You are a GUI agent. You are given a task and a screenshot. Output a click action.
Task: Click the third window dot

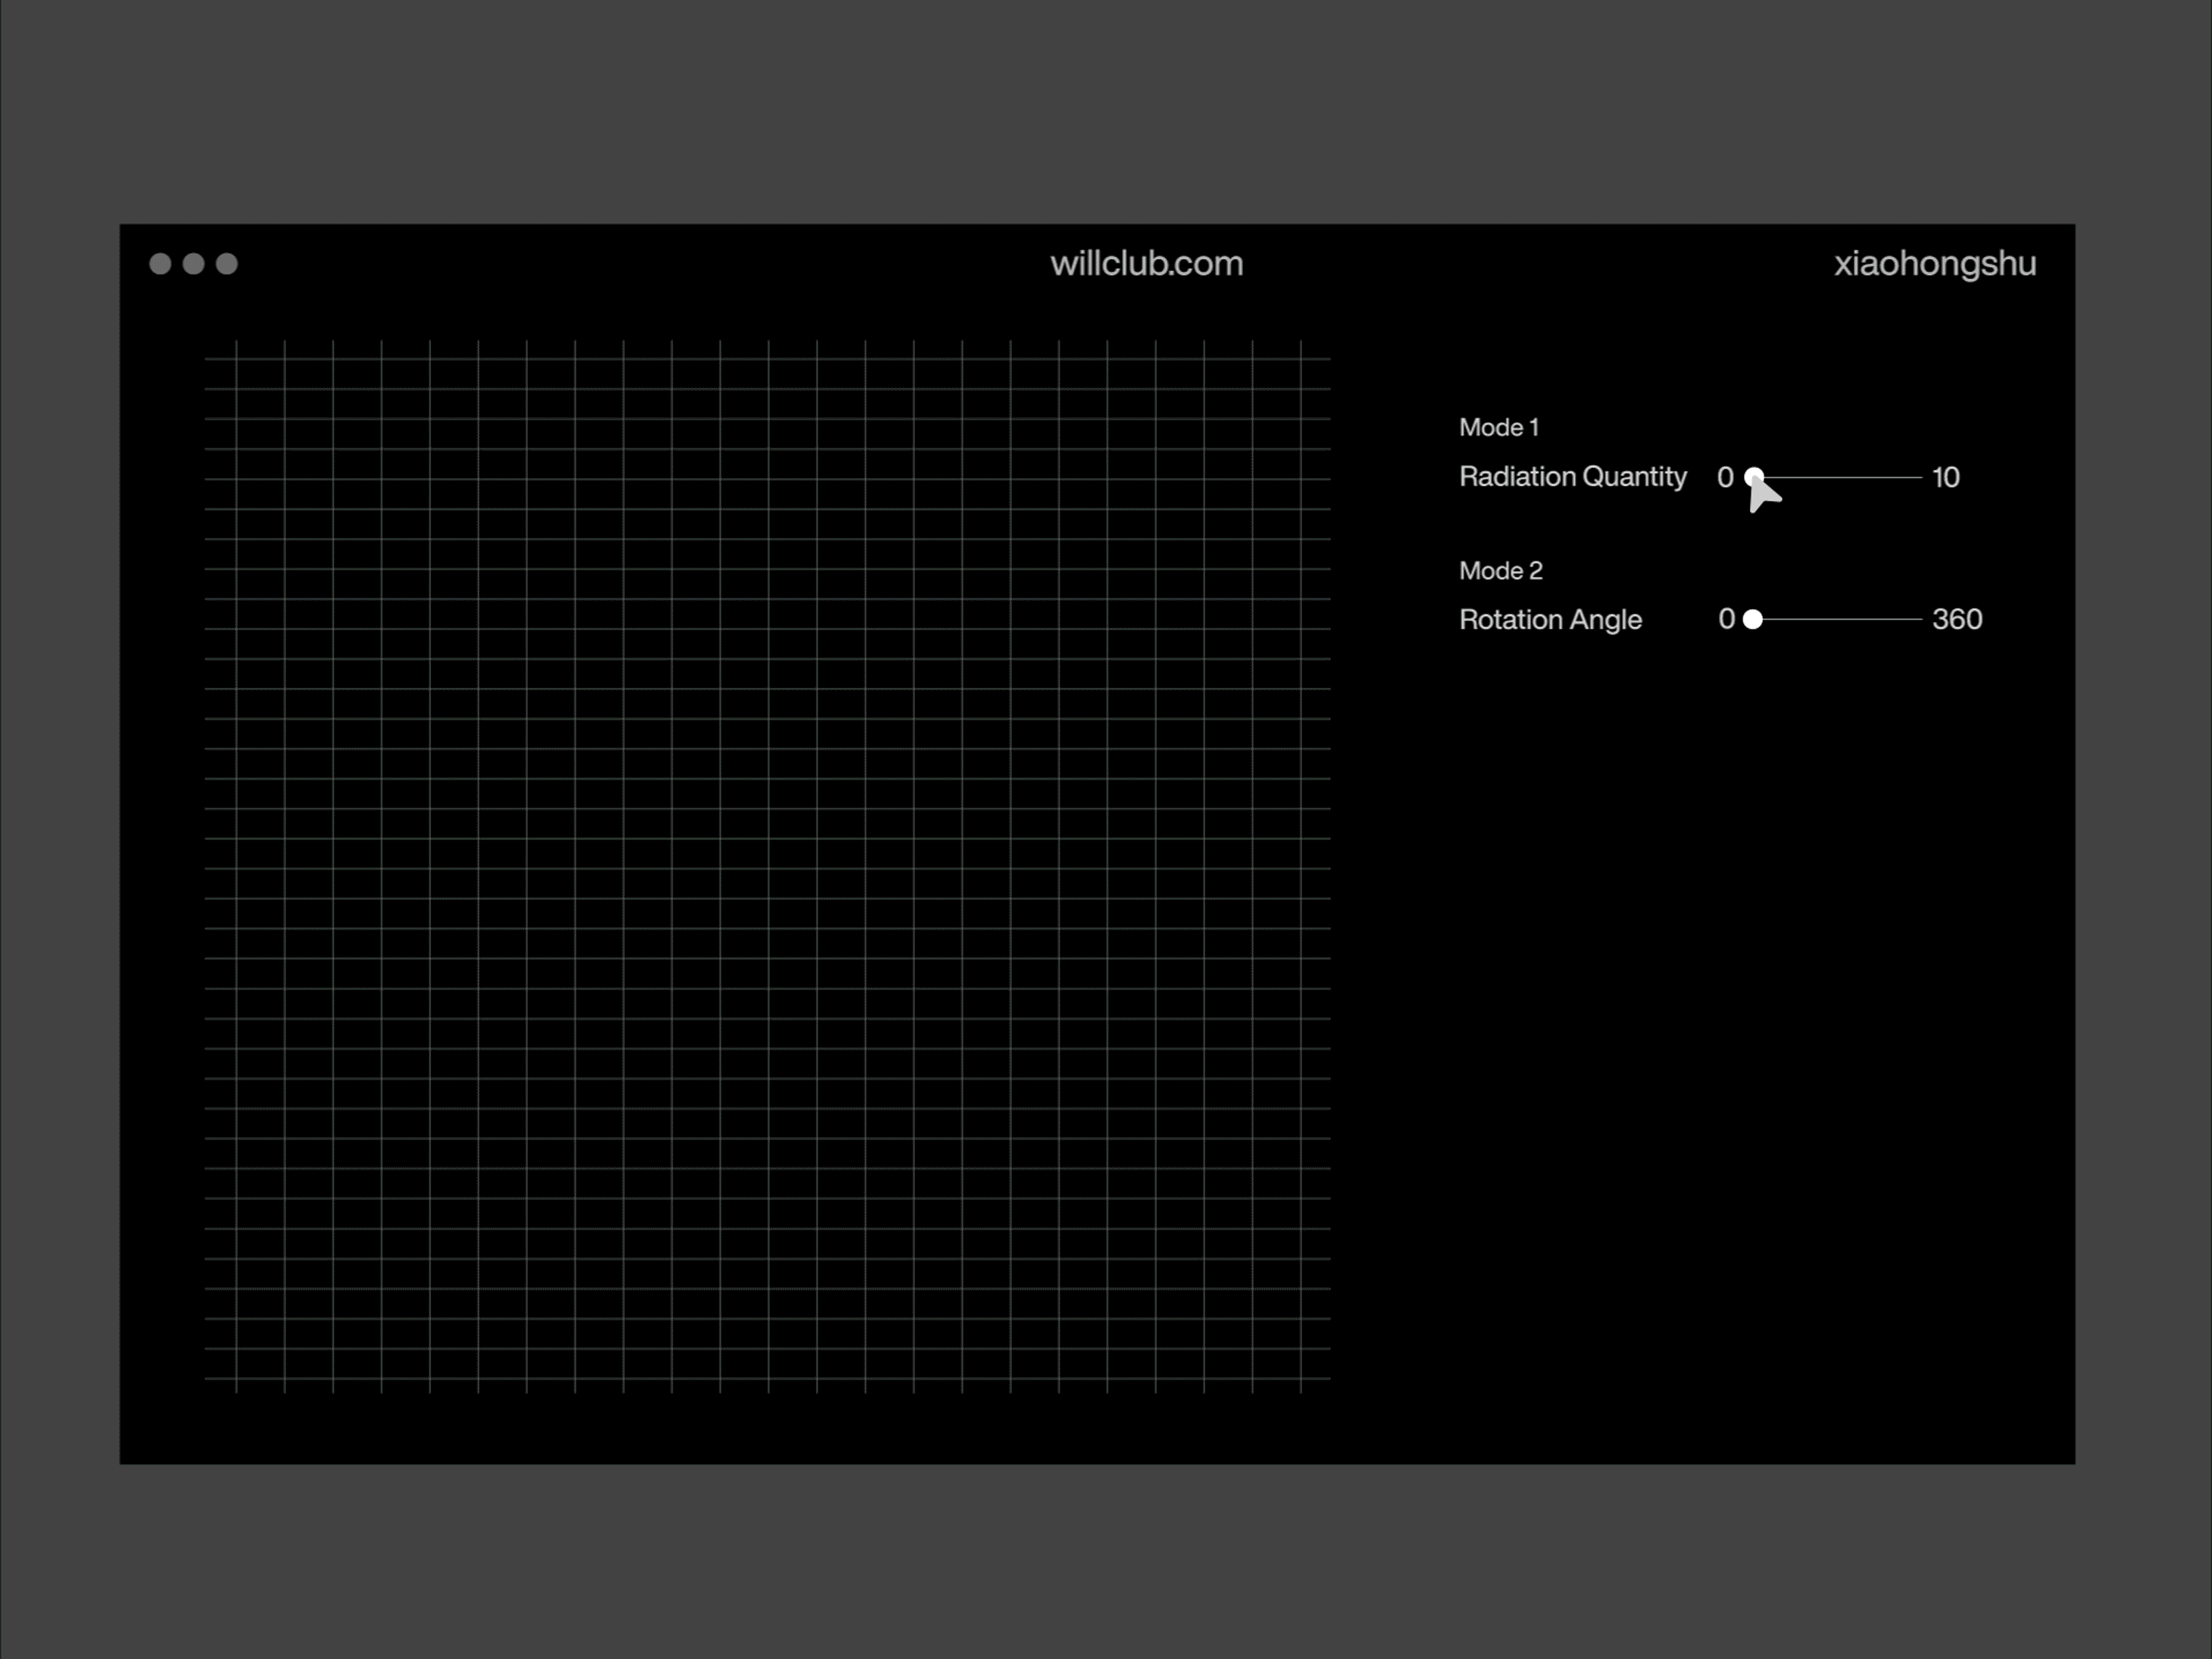click(x=227, y=263)
